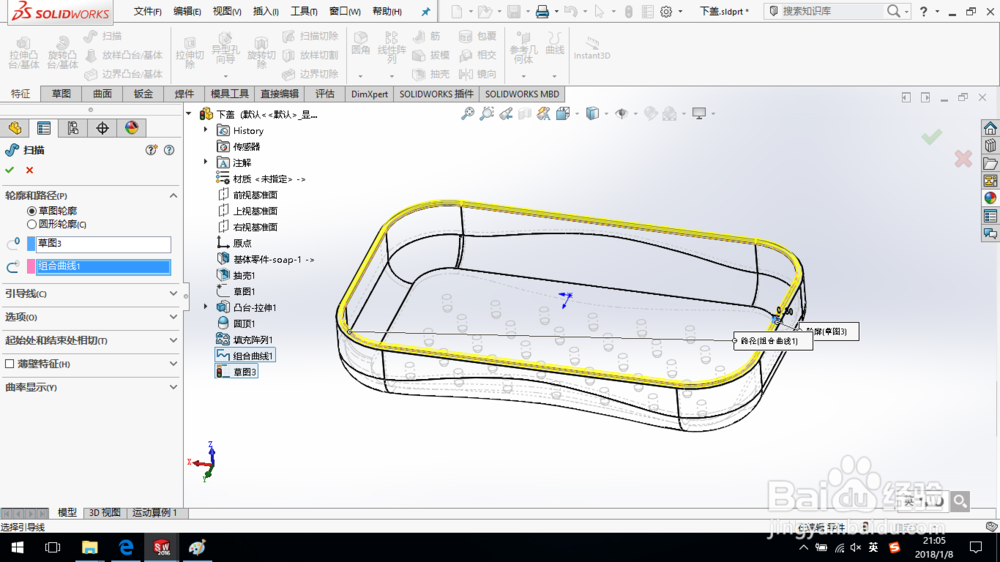Click the confirmation corner red X
This screenshot has height=562, width=1000.
pos(963,158)
